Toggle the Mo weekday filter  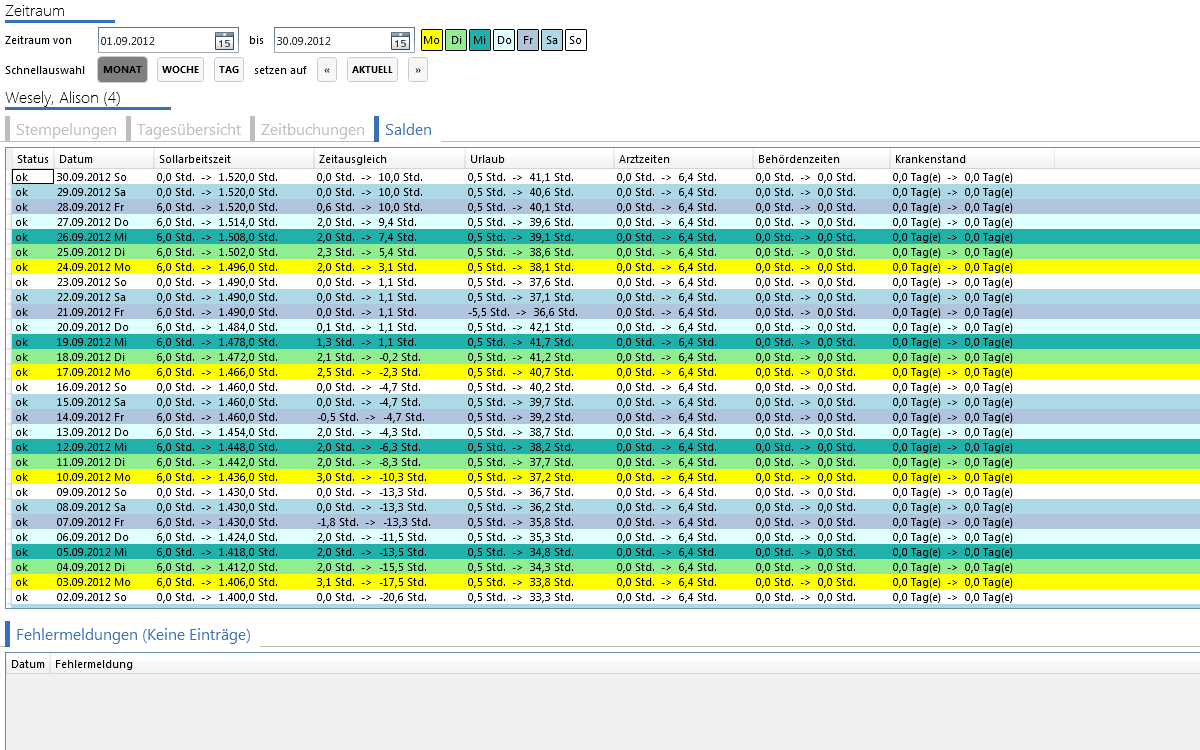(x=431, y=40)
